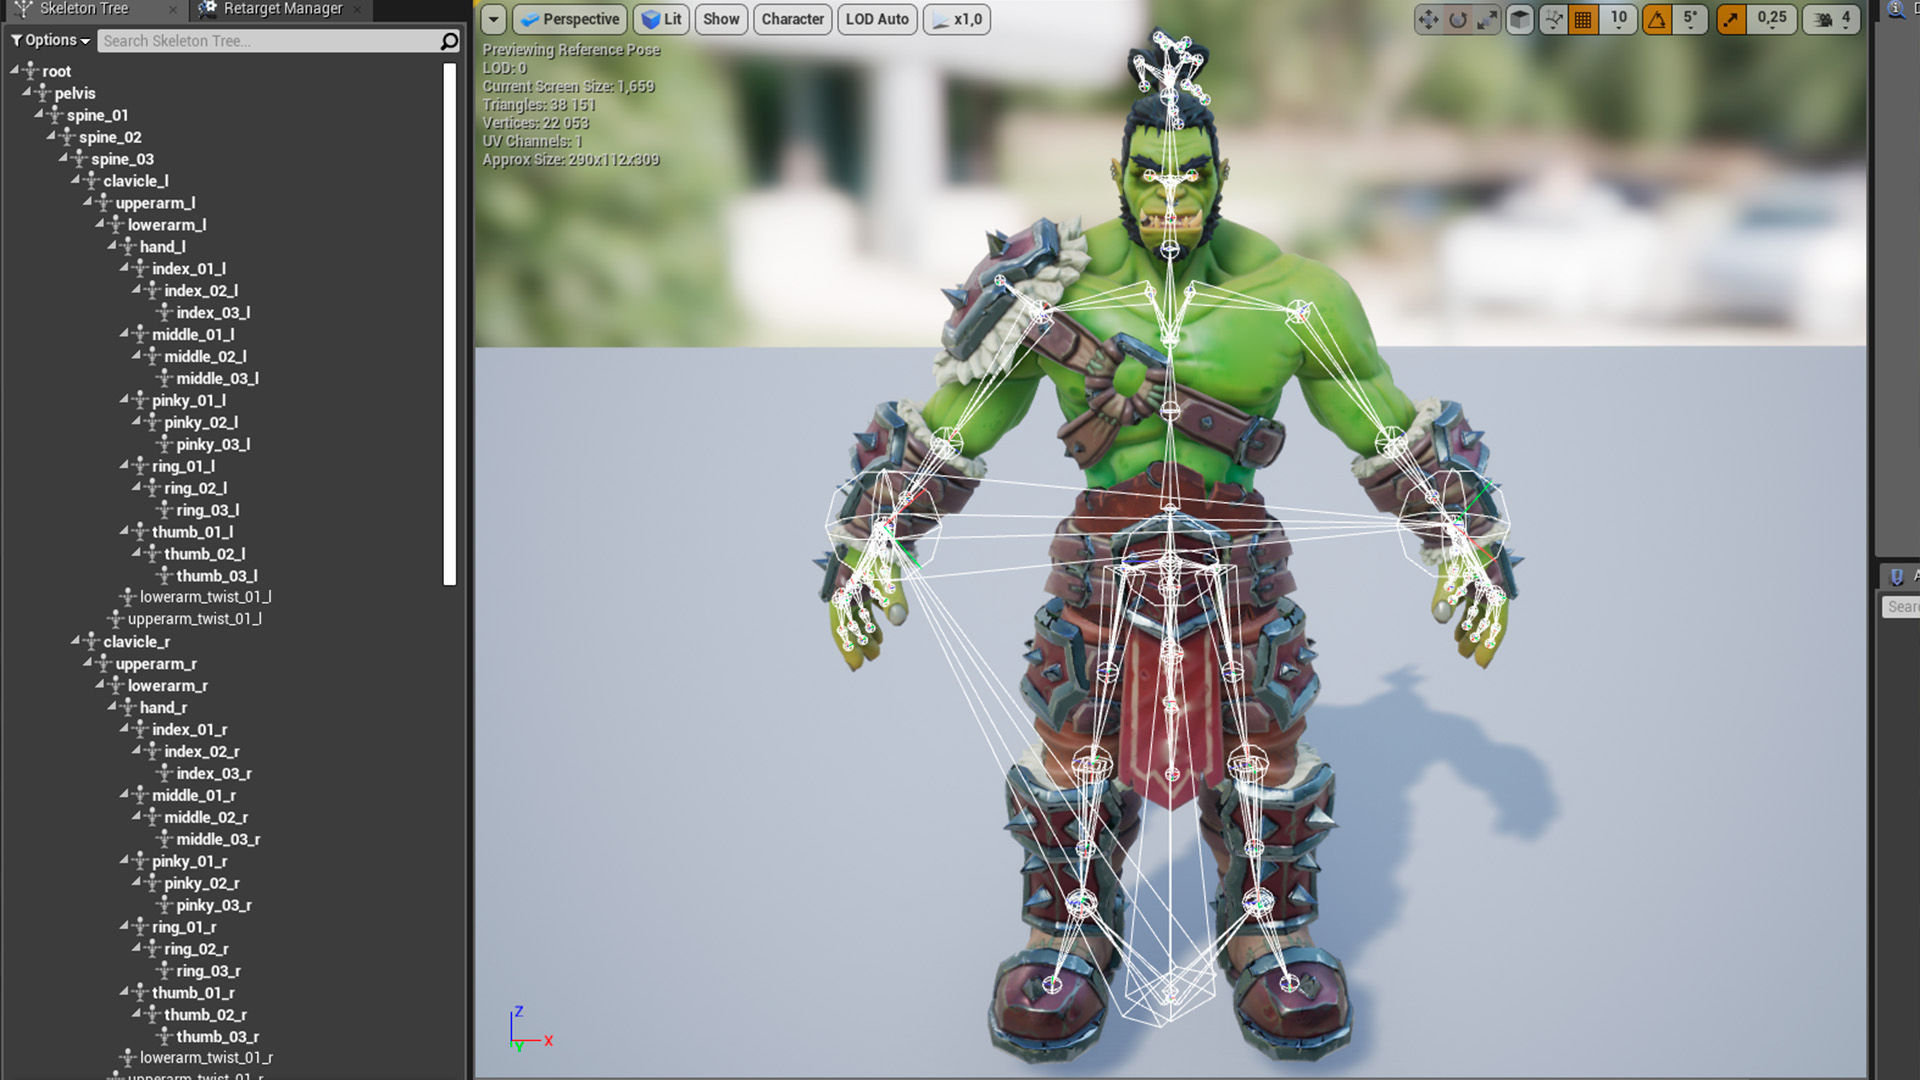Open the Character menu
This screenshot has height=1080, width=1920.
coord(792,19)
